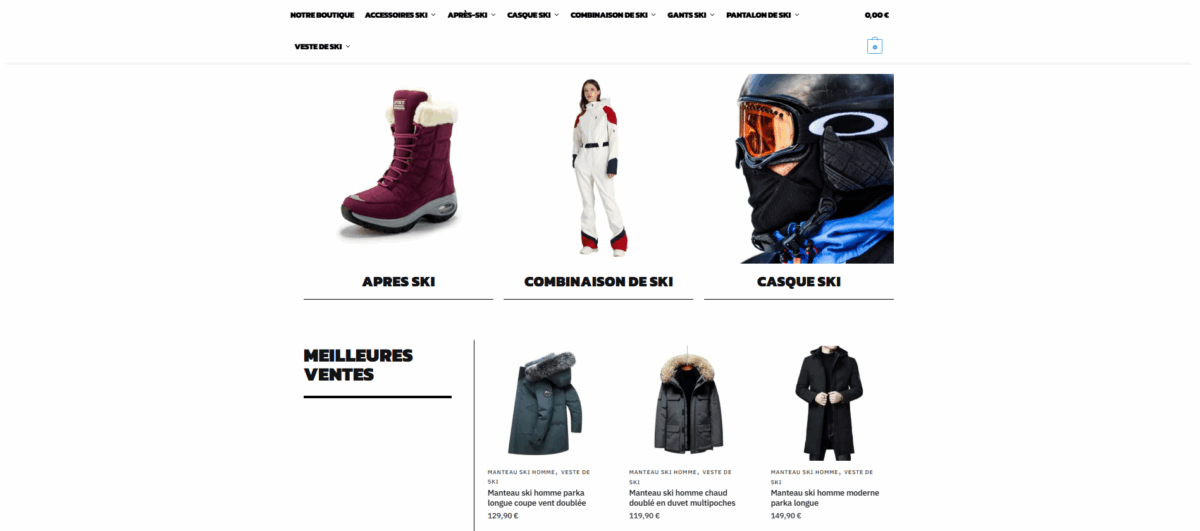Expand the Casque Ski menu chevron
This screenshot has height=531, width=1200.
(x=557, y=15)
